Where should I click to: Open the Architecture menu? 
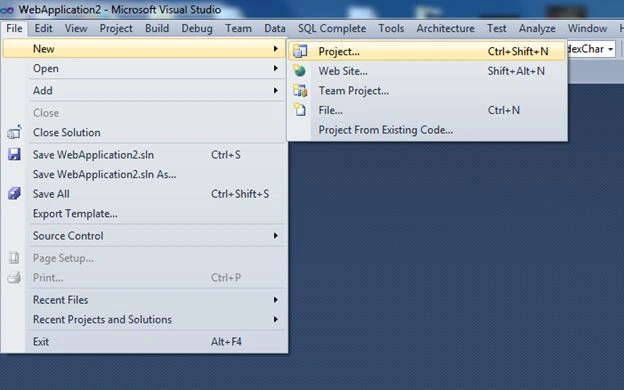[x=445, y=28]
